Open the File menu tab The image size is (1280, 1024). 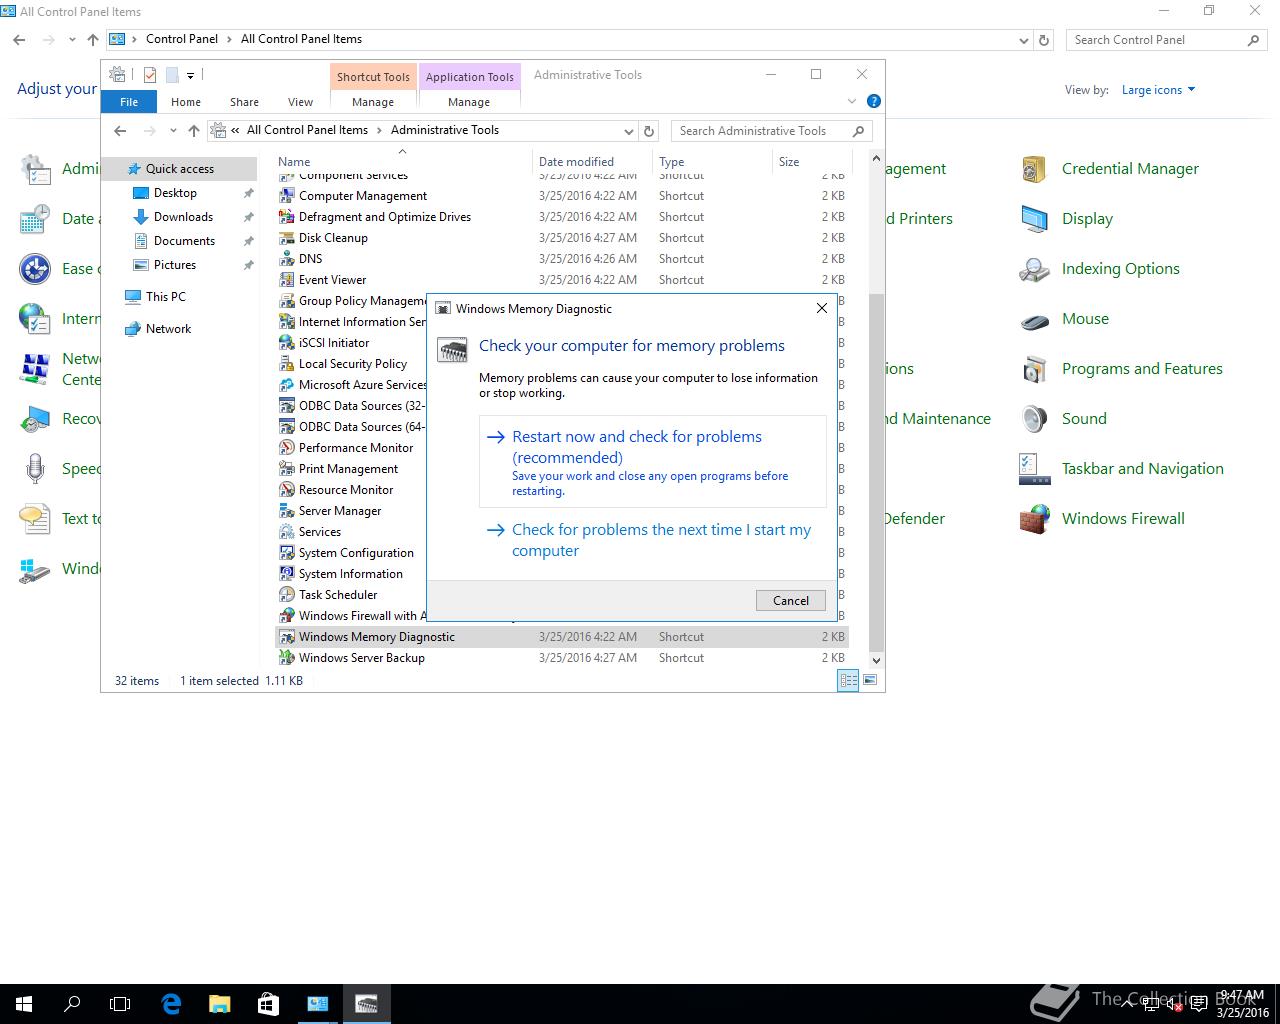(129, 102)
